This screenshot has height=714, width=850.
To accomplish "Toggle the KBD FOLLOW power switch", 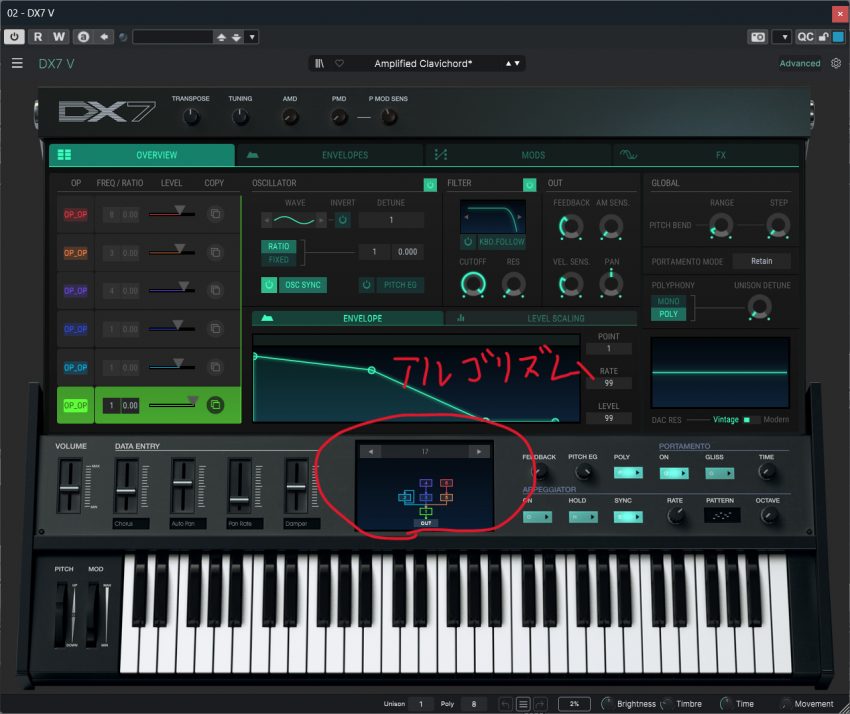I will click(x=468, y=242).
